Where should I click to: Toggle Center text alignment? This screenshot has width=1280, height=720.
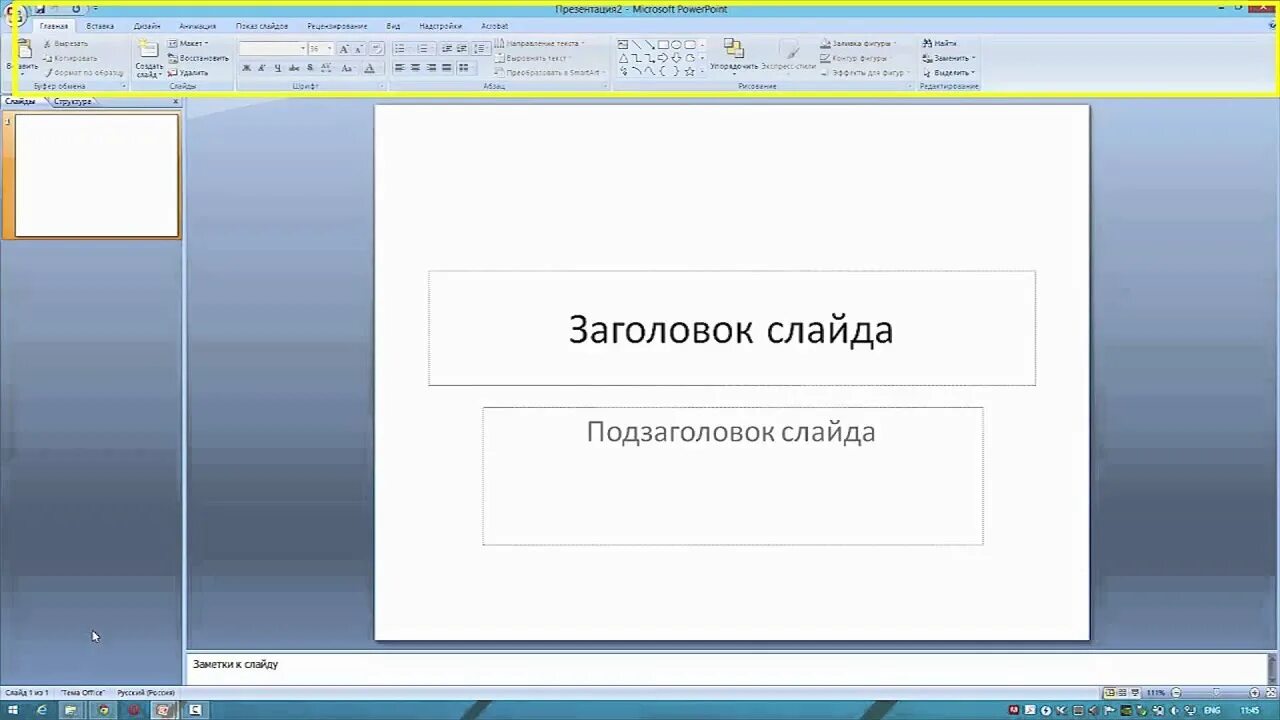tap(415, 68)
